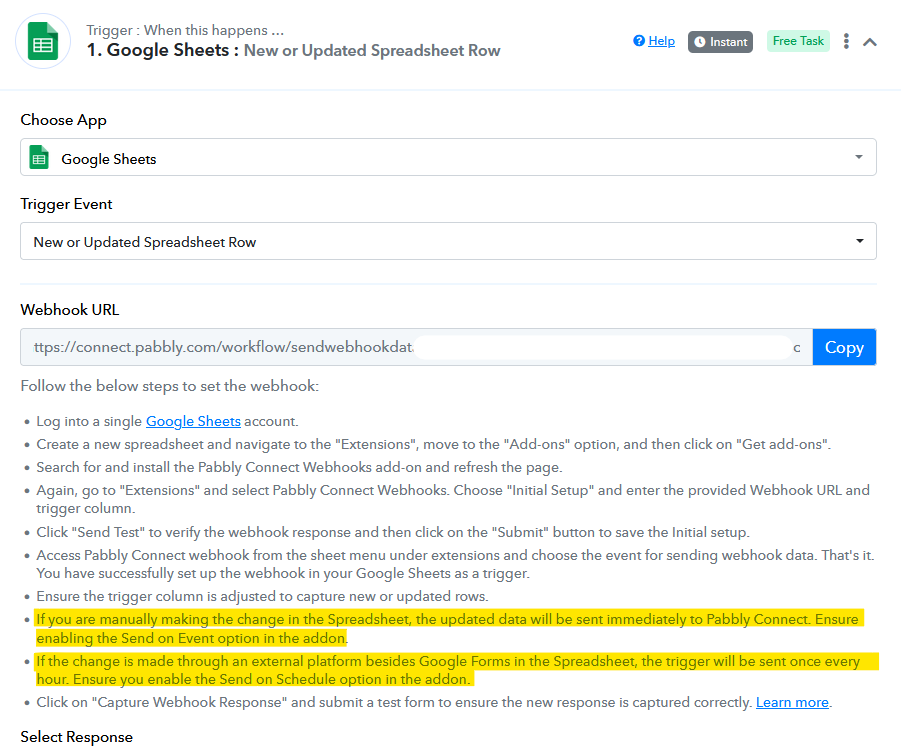901x747 pixels.
Task: Click the 'Trigger Event' label
Action: pyautogui.click(x=66, y=204)
